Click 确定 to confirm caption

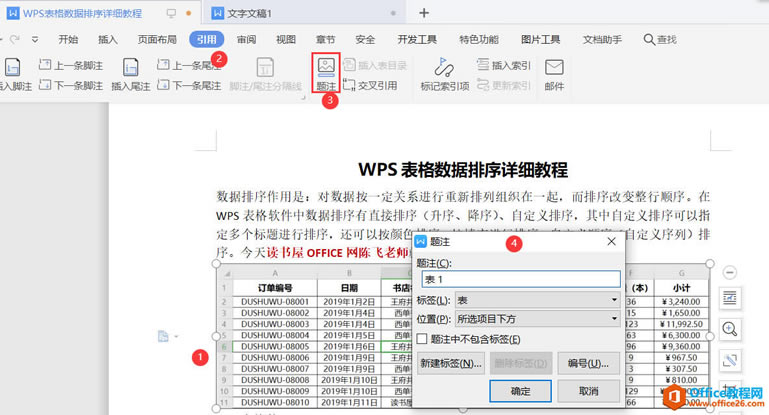pyautogui.click(x=520, y=391)
